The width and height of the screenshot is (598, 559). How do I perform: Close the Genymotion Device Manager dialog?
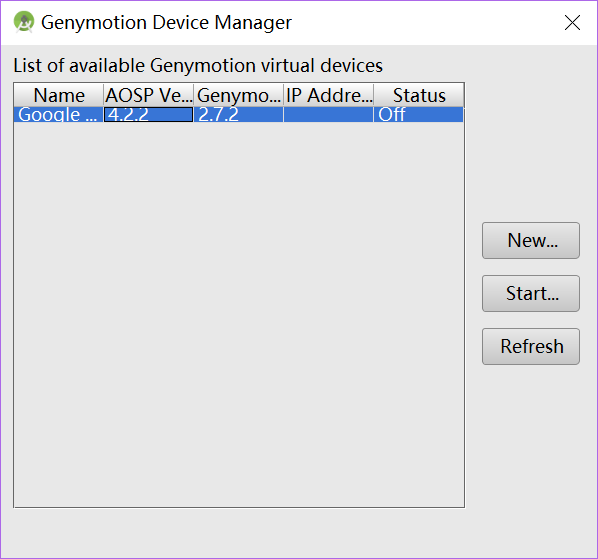(x=572, y=22)
